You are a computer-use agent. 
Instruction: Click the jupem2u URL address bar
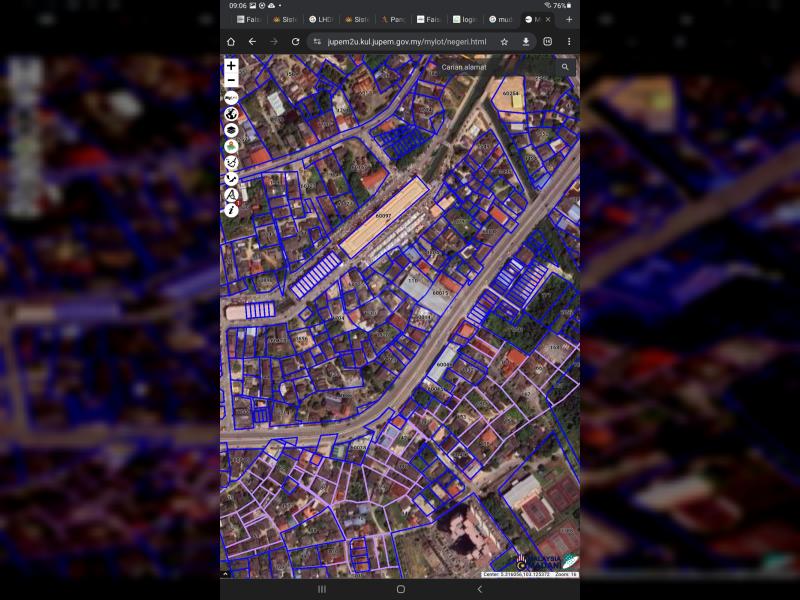[x=405, y=42]
